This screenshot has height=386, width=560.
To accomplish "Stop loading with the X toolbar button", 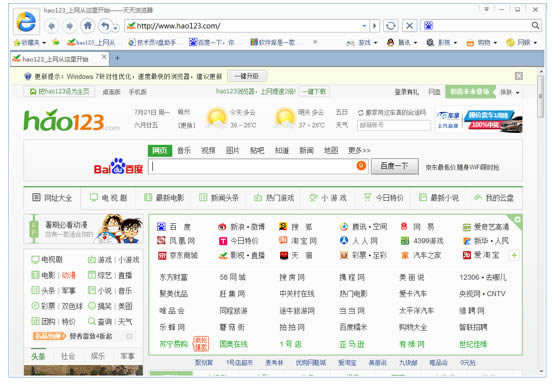I will point(410,26).
